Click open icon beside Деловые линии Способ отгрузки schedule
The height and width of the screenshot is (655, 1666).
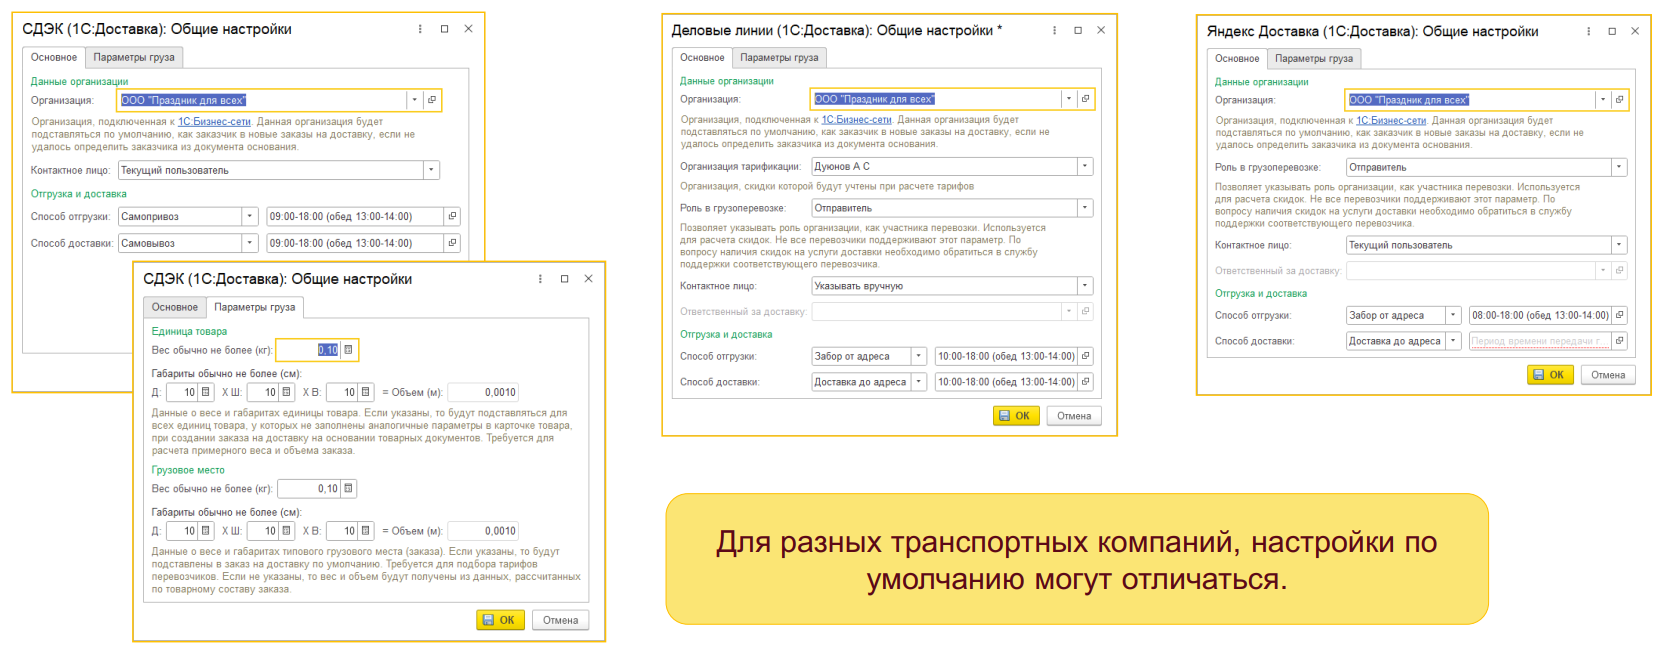tap(1085, 356)
